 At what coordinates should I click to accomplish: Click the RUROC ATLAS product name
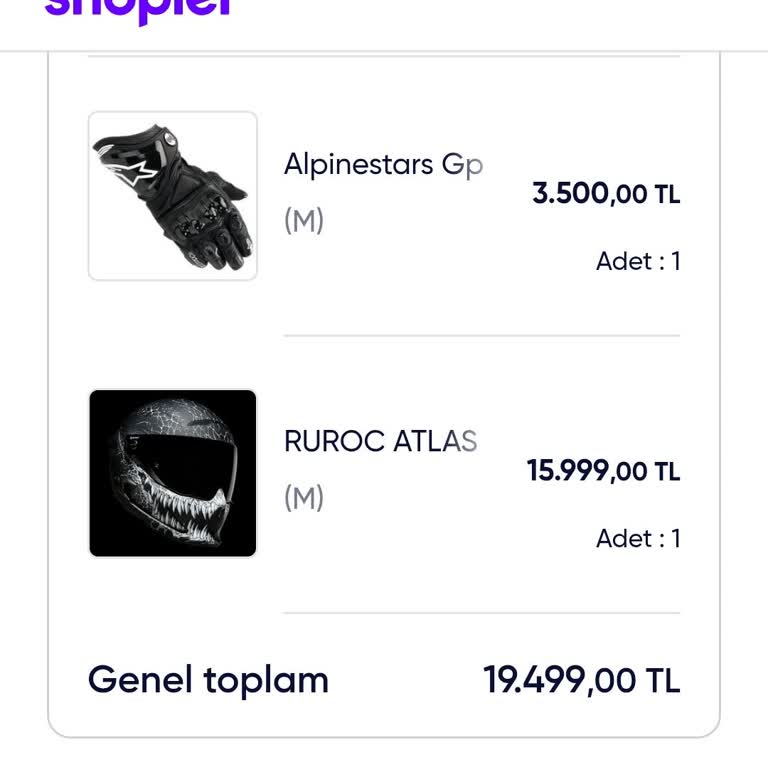(380, 441)
